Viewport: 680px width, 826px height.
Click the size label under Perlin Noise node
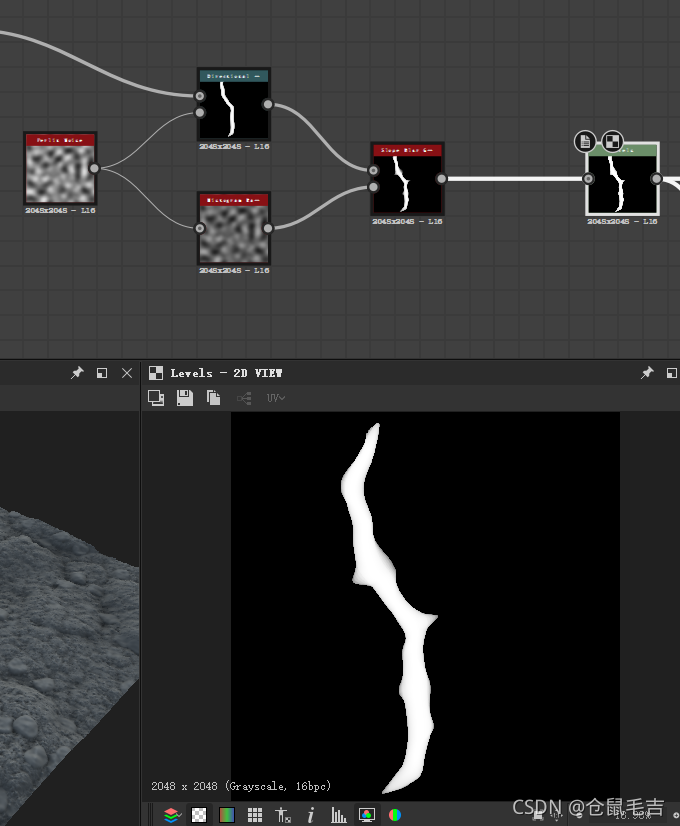(60, 210)
